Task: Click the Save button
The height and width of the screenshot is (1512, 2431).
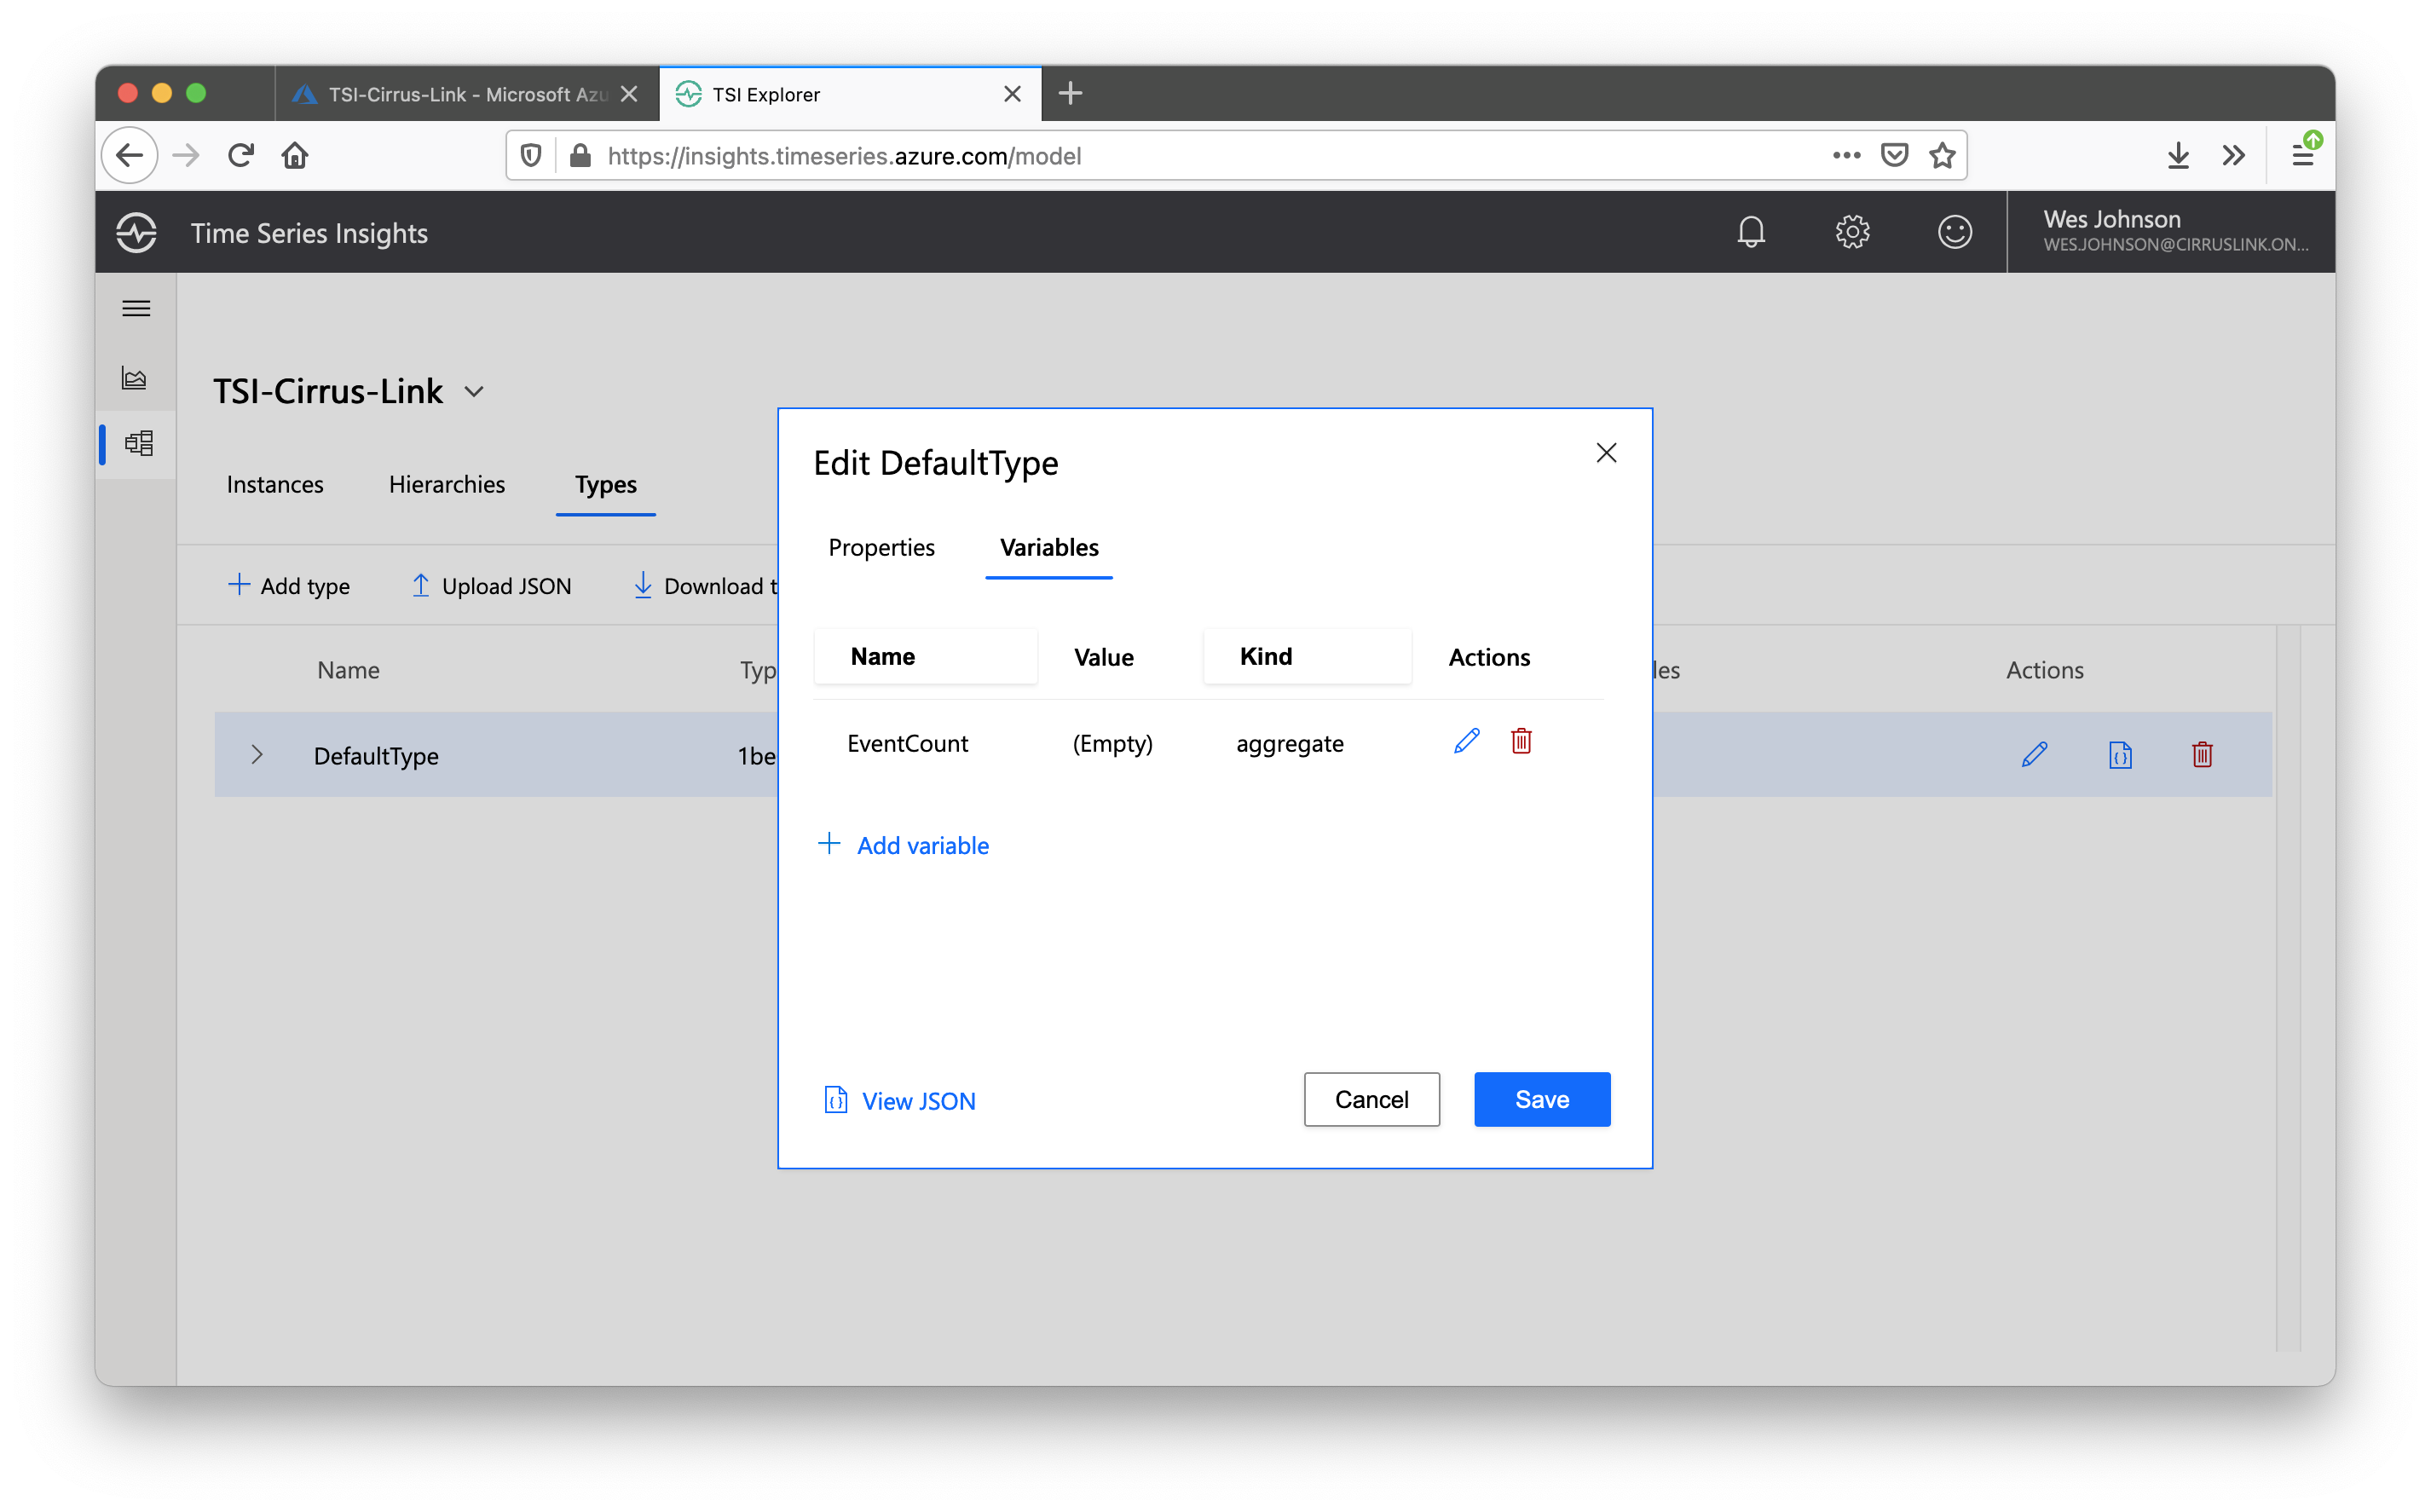Action: coord(1541,1099)
